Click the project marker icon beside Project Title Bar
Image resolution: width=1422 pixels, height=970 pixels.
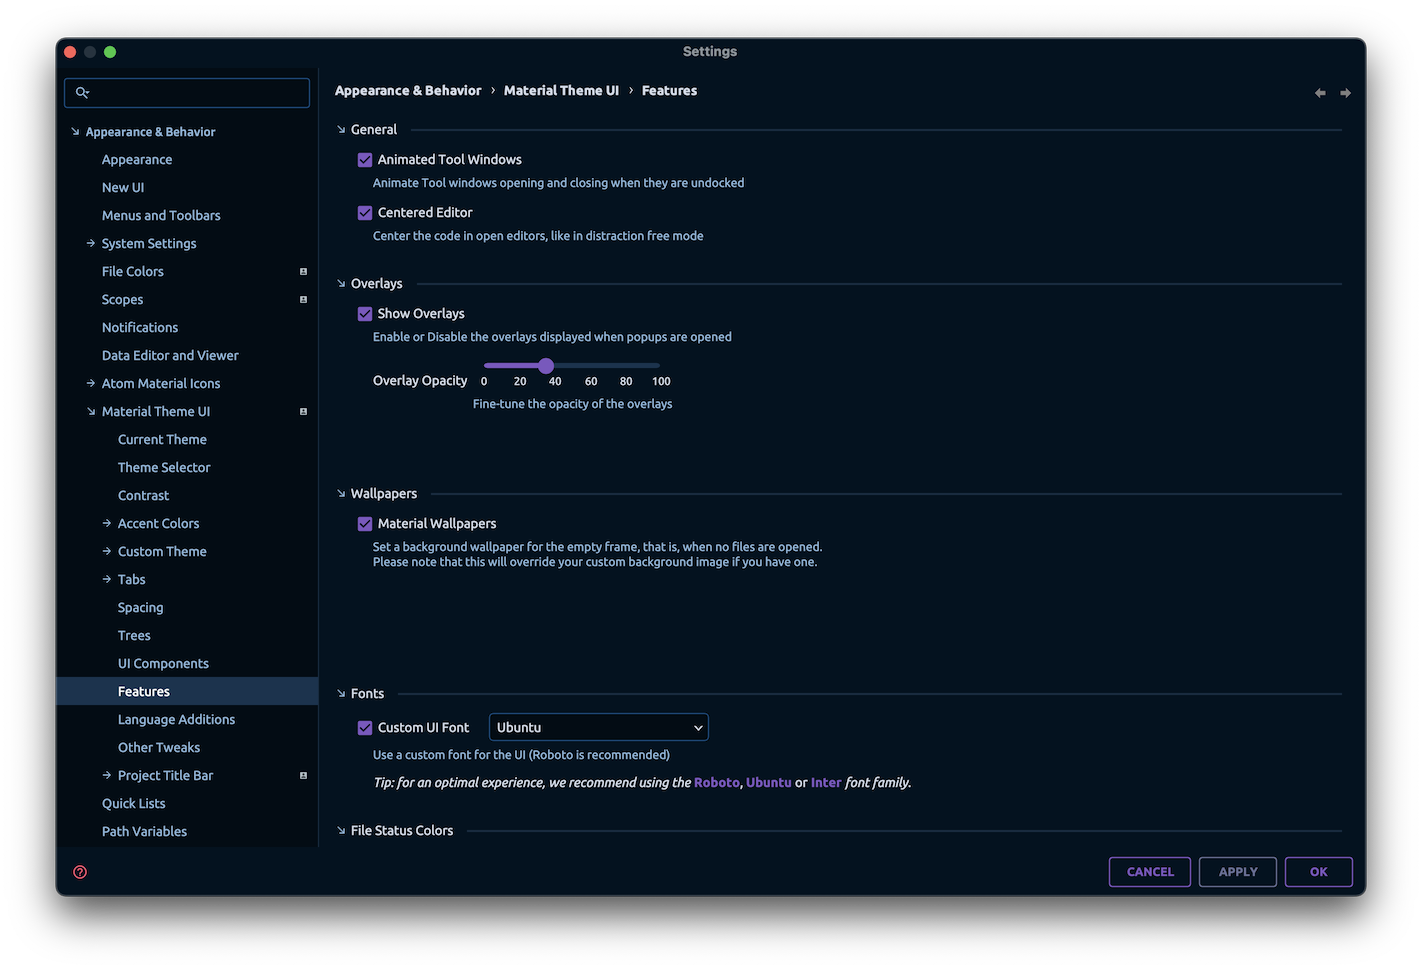303,774
